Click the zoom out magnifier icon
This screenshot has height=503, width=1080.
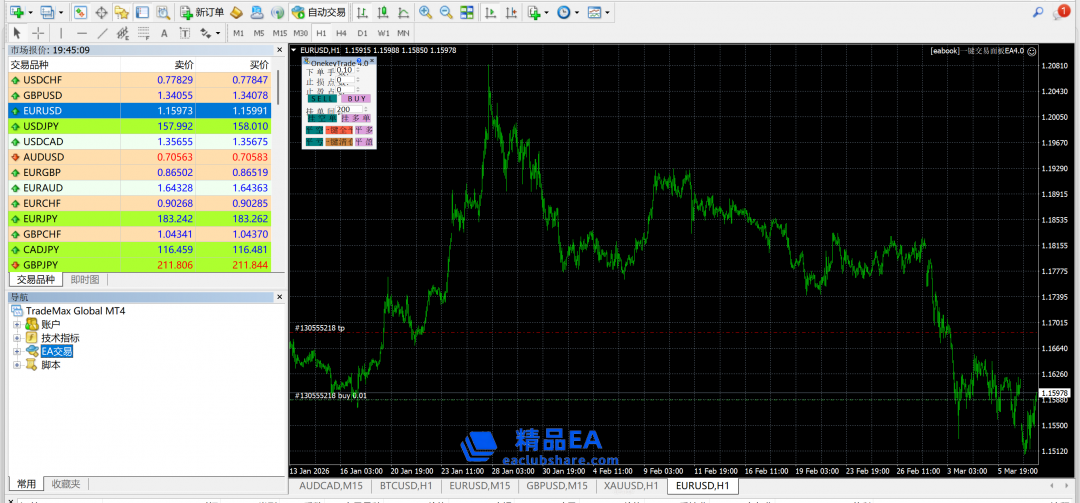pos(445,12)
